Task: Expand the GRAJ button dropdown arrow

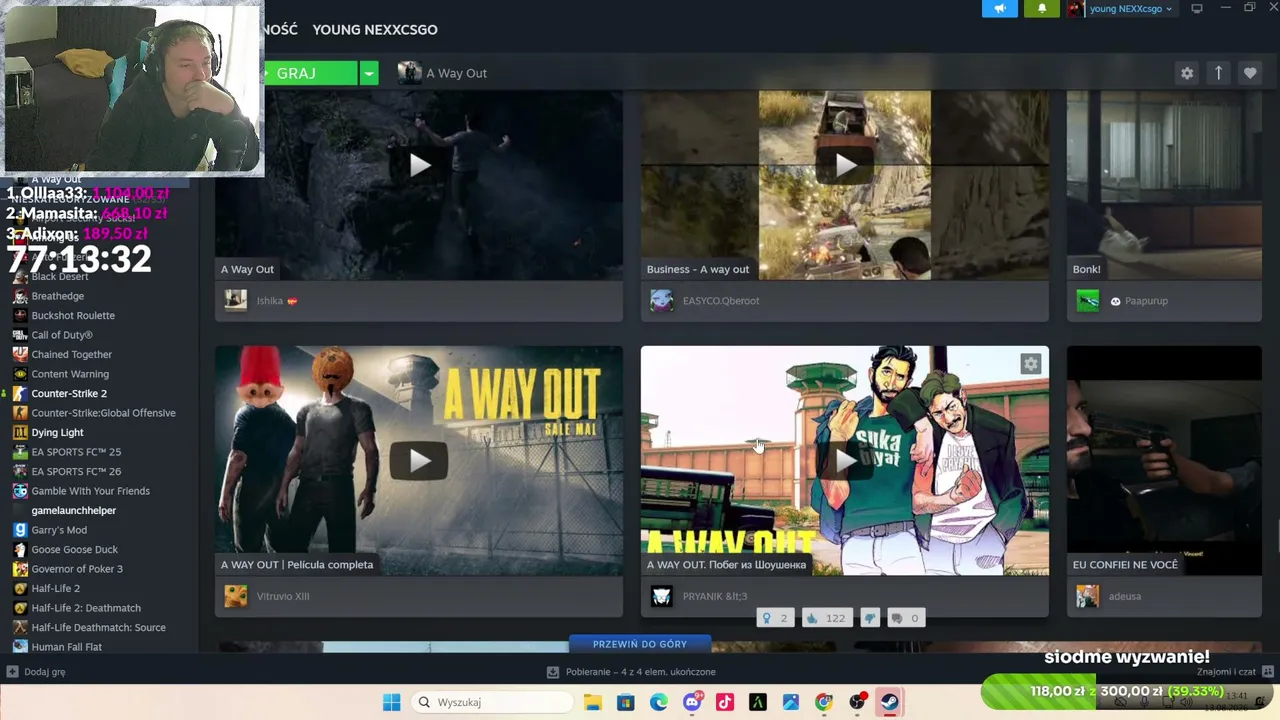Action: 369,73
